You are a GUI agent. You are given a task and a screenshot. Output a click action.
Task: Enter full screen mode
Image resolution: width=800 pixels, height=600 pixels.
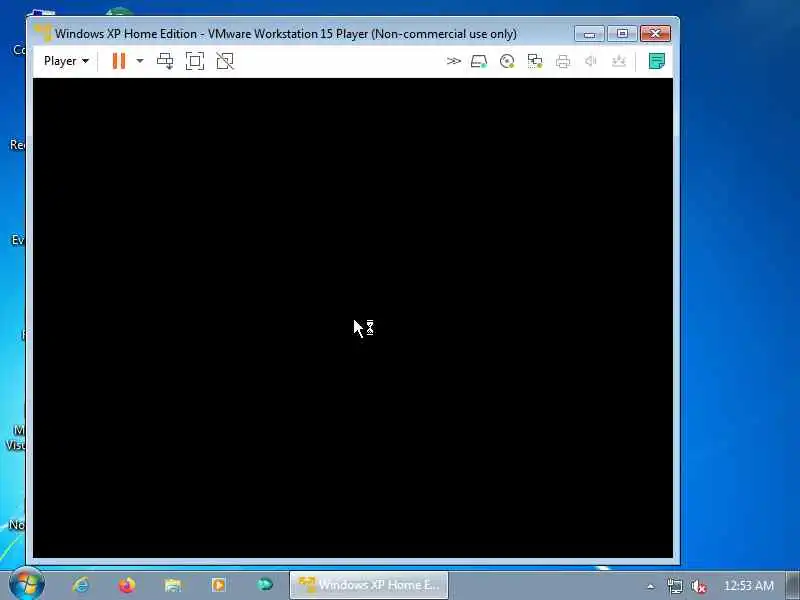coord(195,61)
